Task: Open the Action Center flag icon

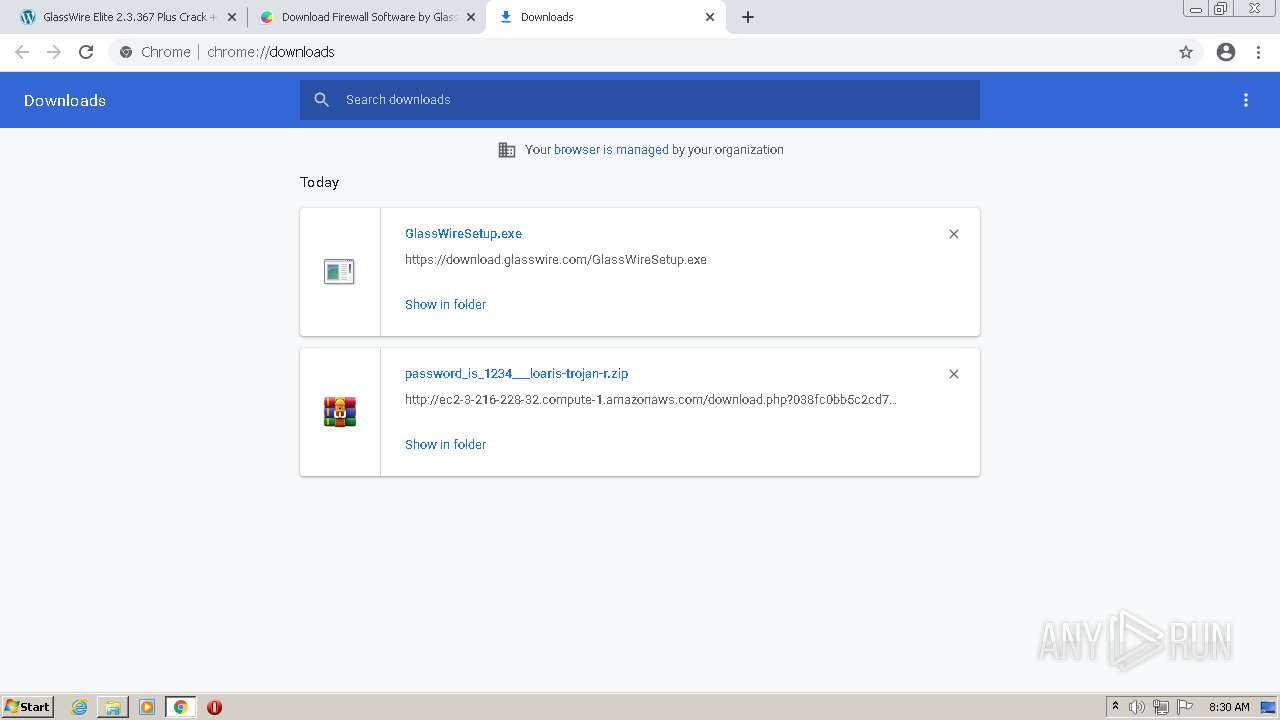Action: point(1185,707)
